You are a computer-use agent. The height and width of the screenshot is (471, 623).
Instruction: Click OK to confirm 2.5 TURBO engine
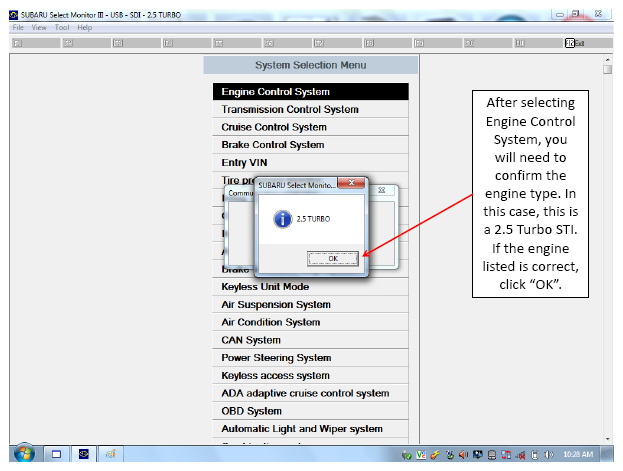[x=333, y=258]
